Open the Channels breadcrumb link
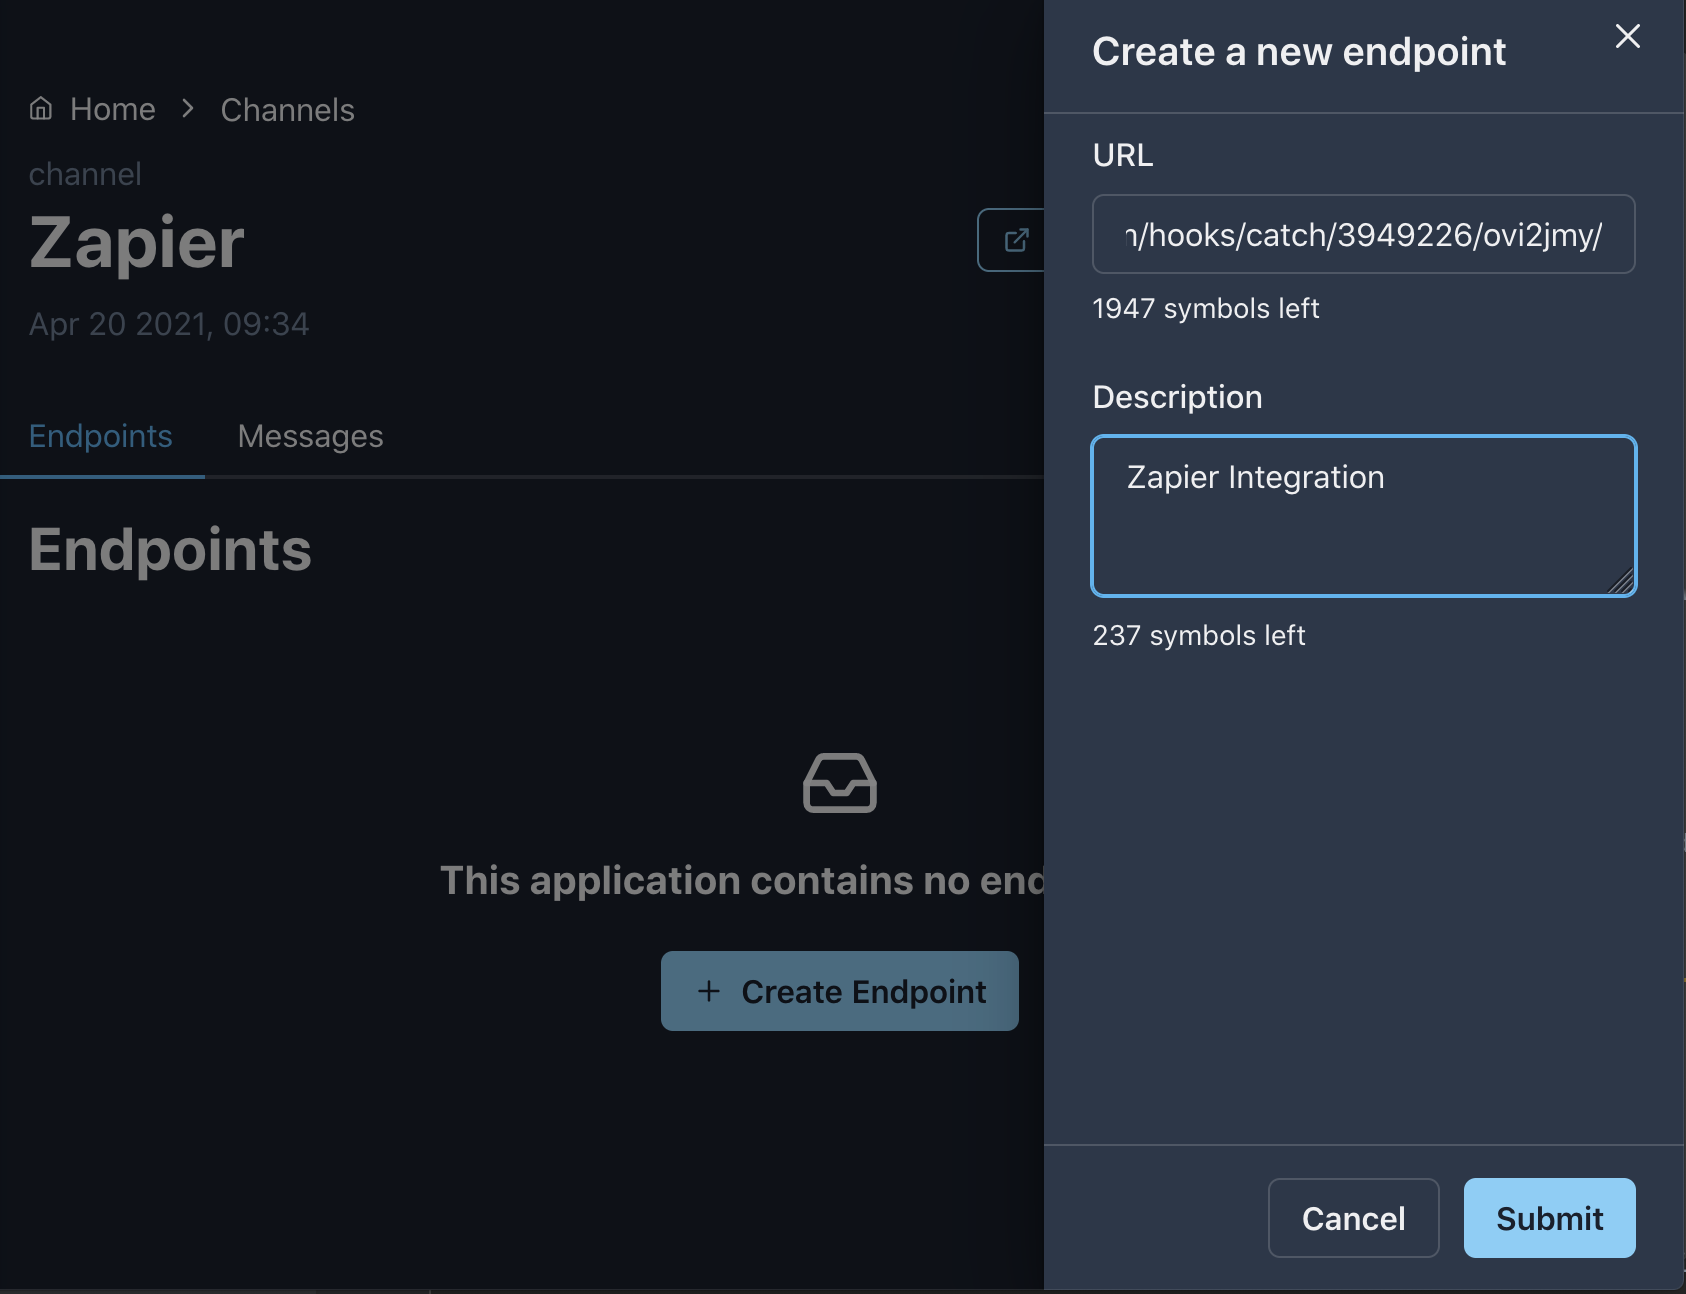 [287, 110]
